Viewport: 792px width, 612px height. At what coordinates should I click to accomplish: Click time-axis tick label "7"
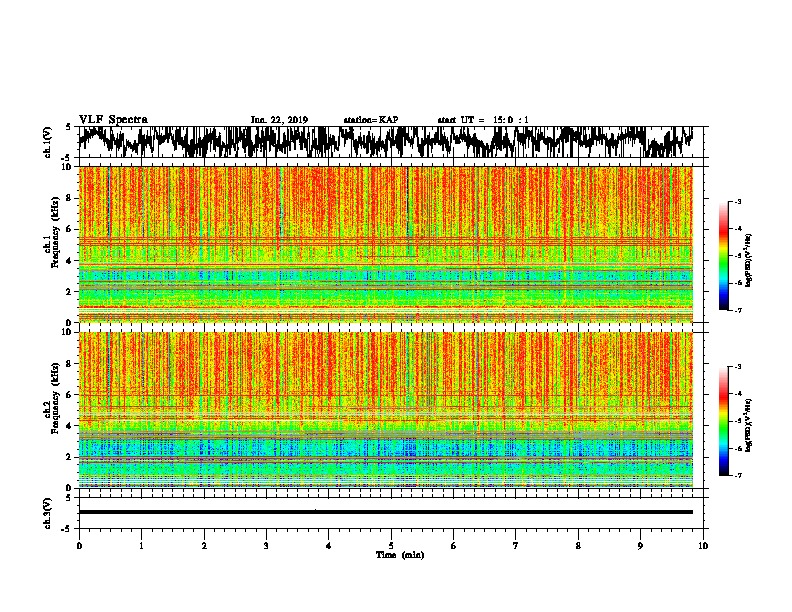516,546
